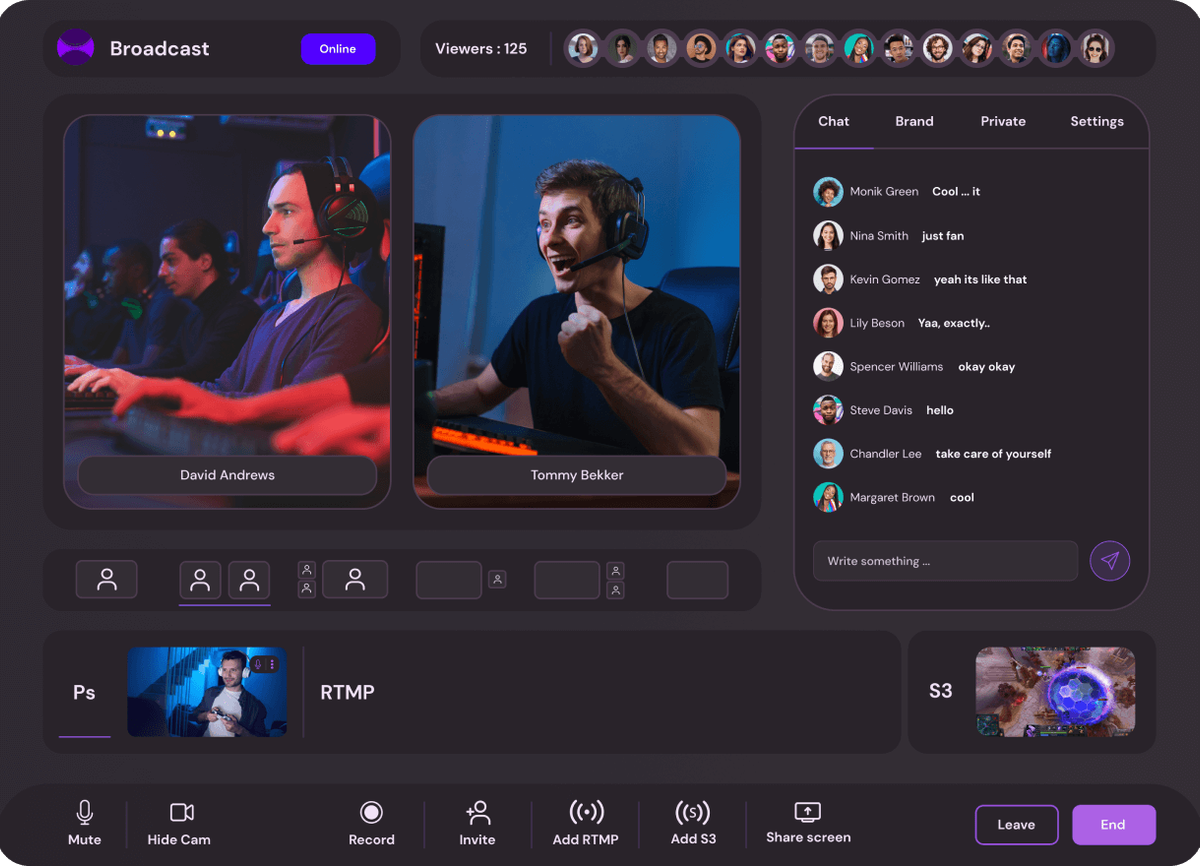
Task: Click Lily Beson's chat avatar
Action: [828, 323]
